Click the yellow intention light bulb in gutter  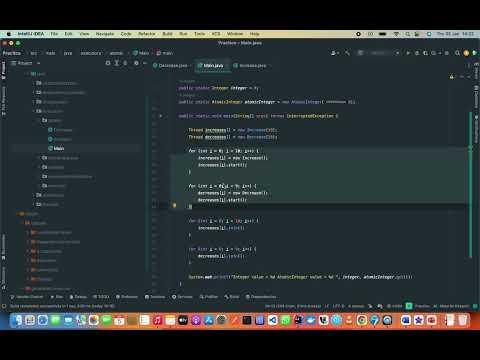(174, 206)
